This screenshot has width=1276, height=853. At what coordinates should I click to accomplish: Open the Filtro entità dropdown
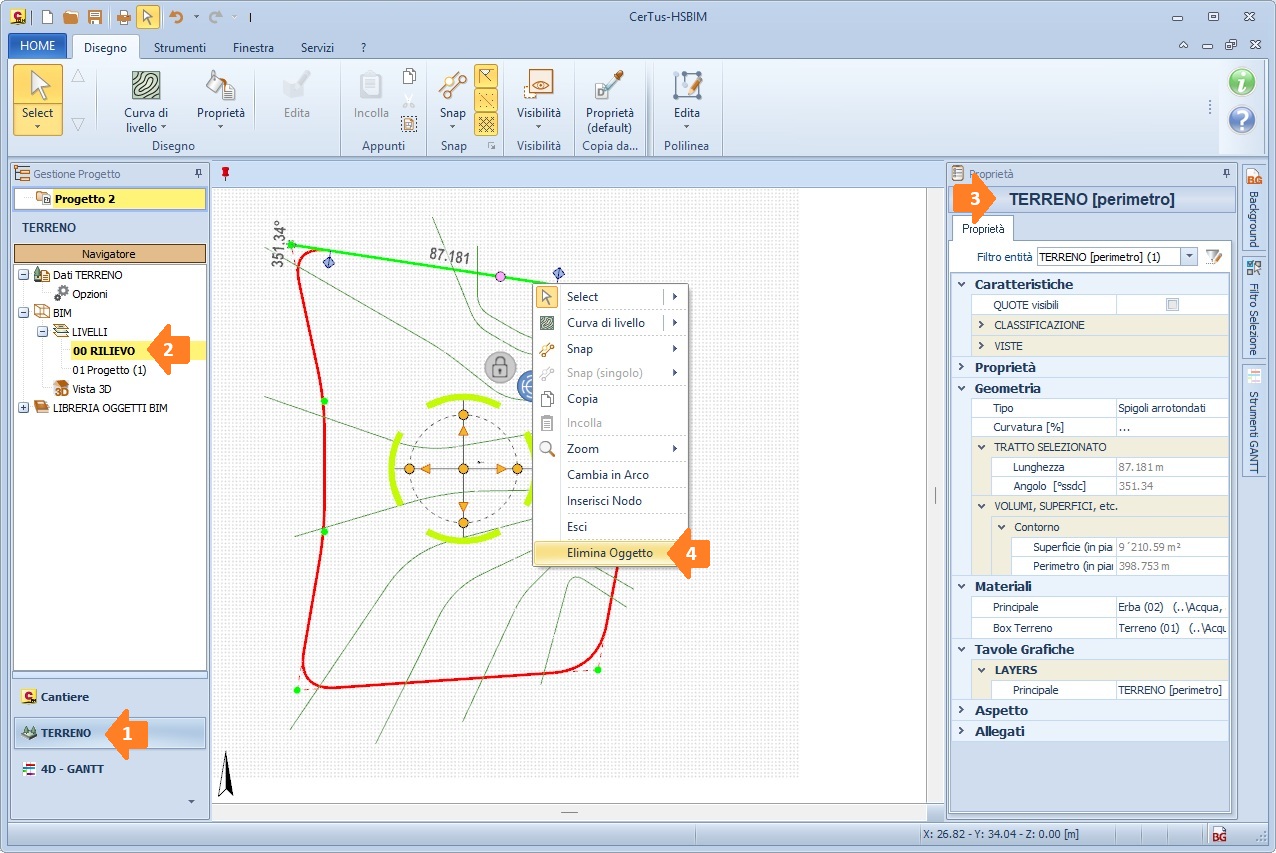[1189, 257]
